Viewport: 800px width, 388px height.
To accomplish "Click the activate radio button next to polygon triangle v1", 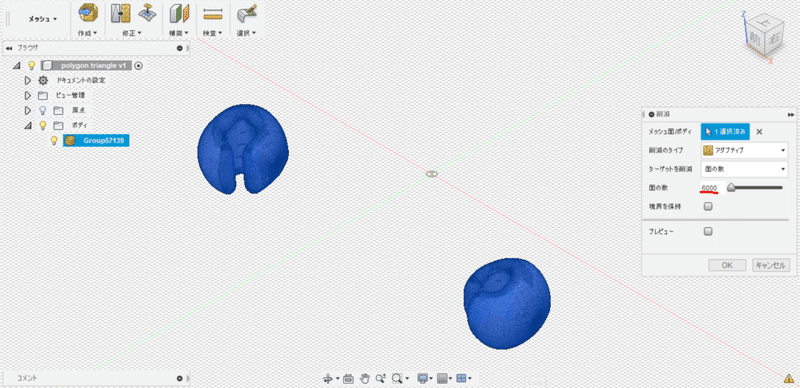I will click(x=139, y=65).
